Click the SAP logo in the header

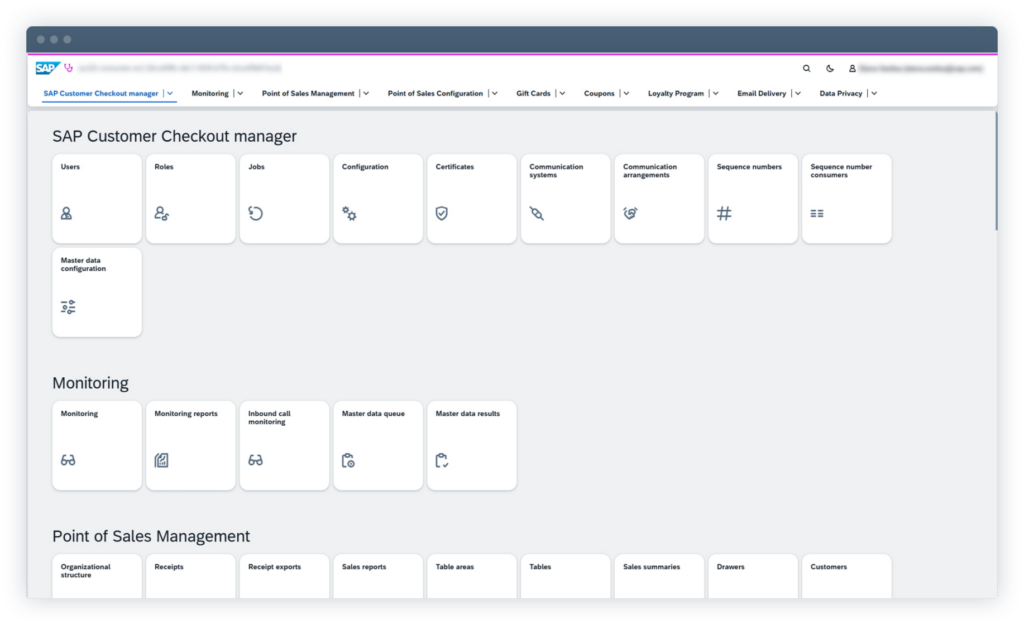(47, 69)
